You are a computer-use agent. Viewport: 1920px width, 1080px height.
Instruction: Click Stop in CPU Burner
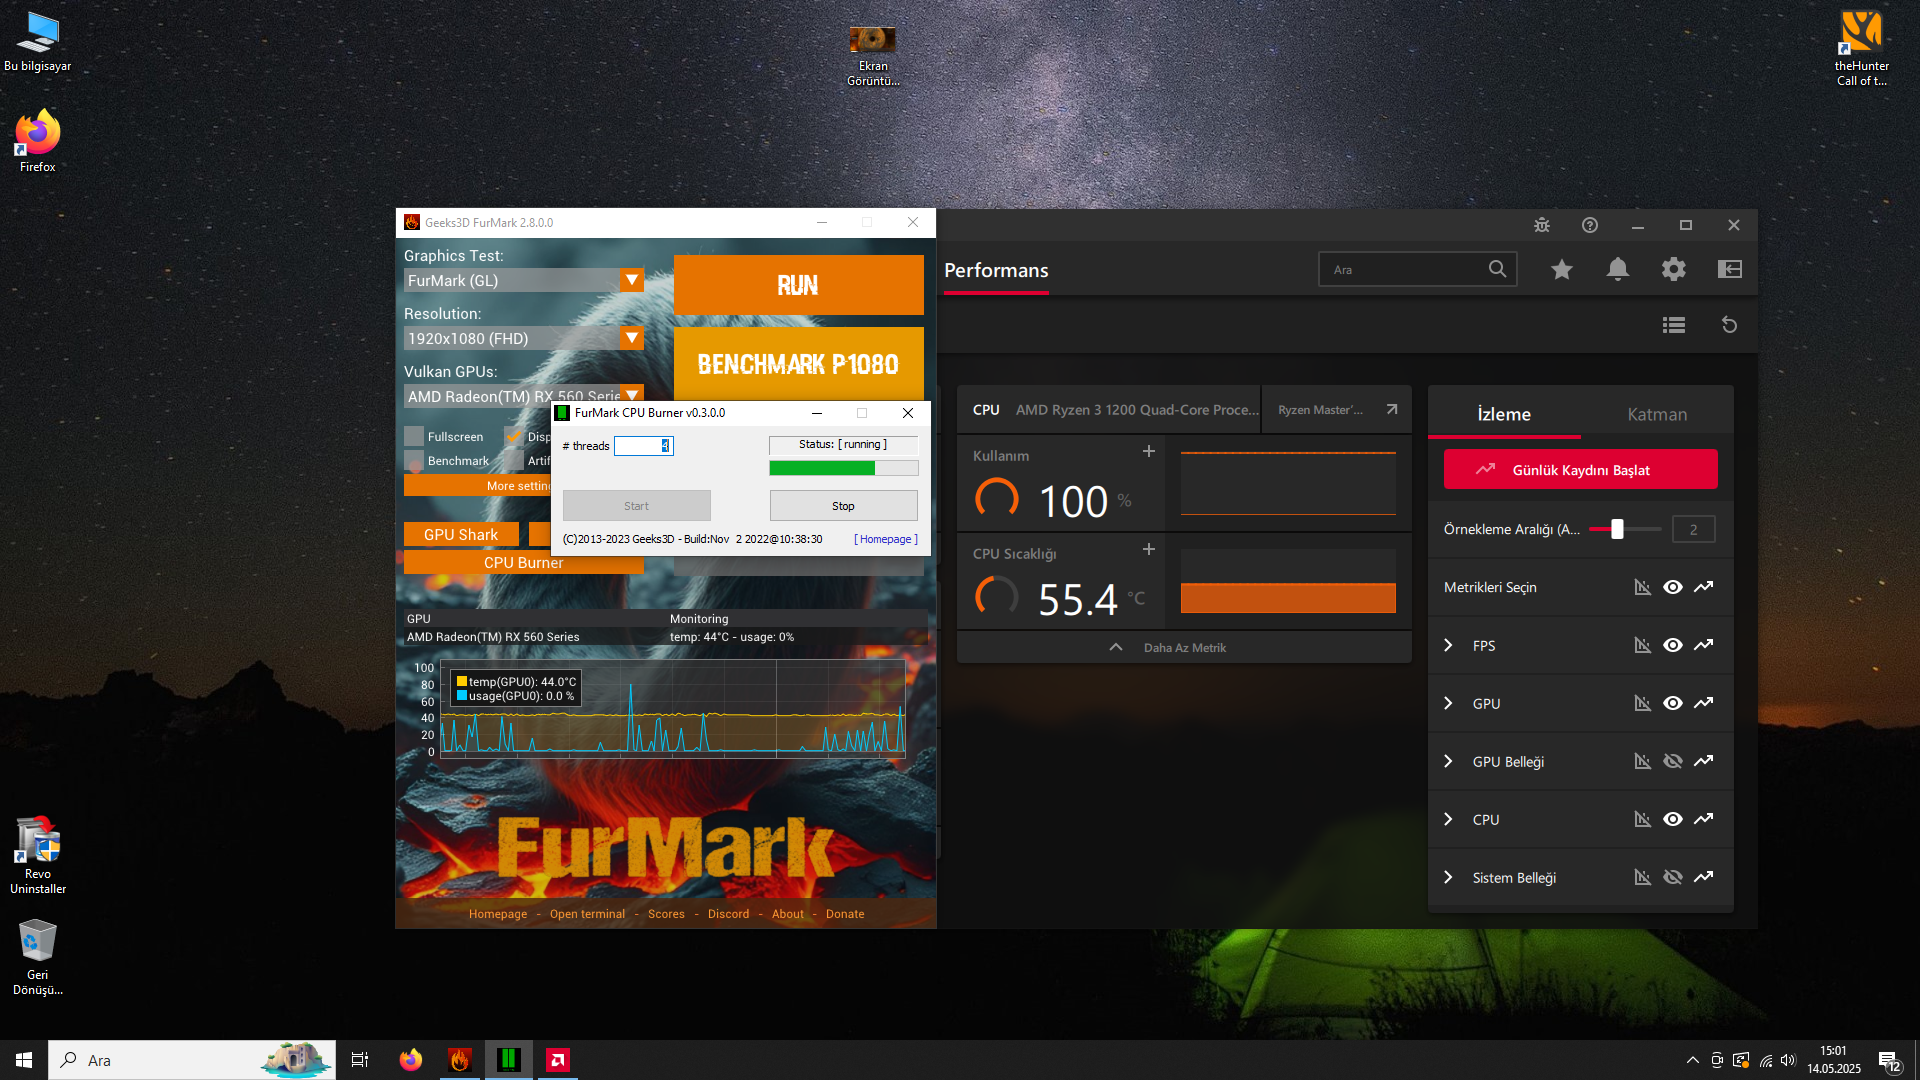tap(843, 506)
